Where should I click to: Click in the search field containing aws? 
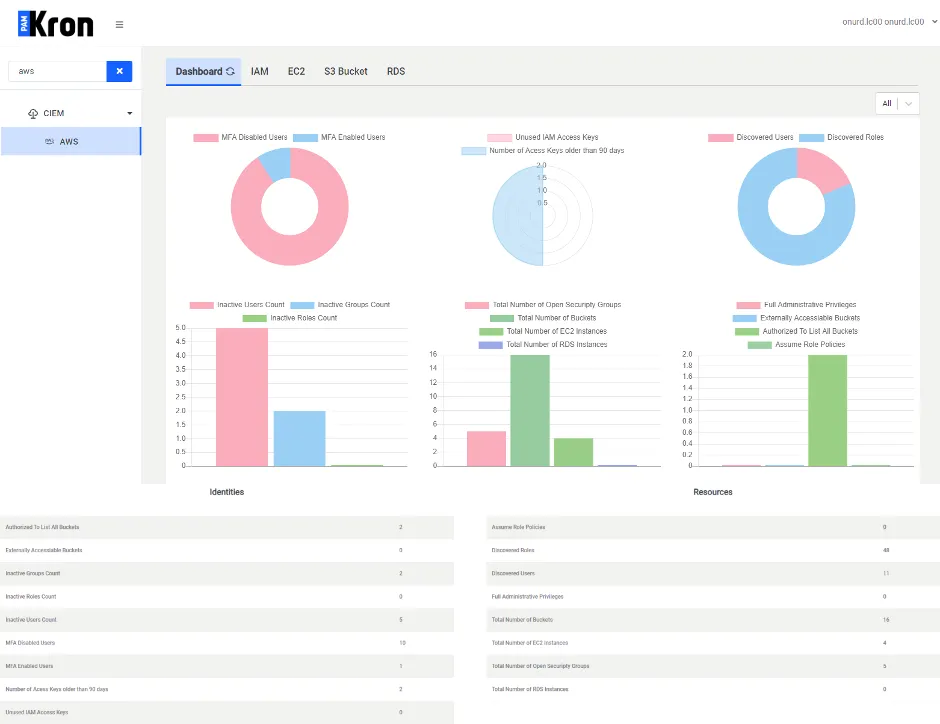(x=58, y=71)
